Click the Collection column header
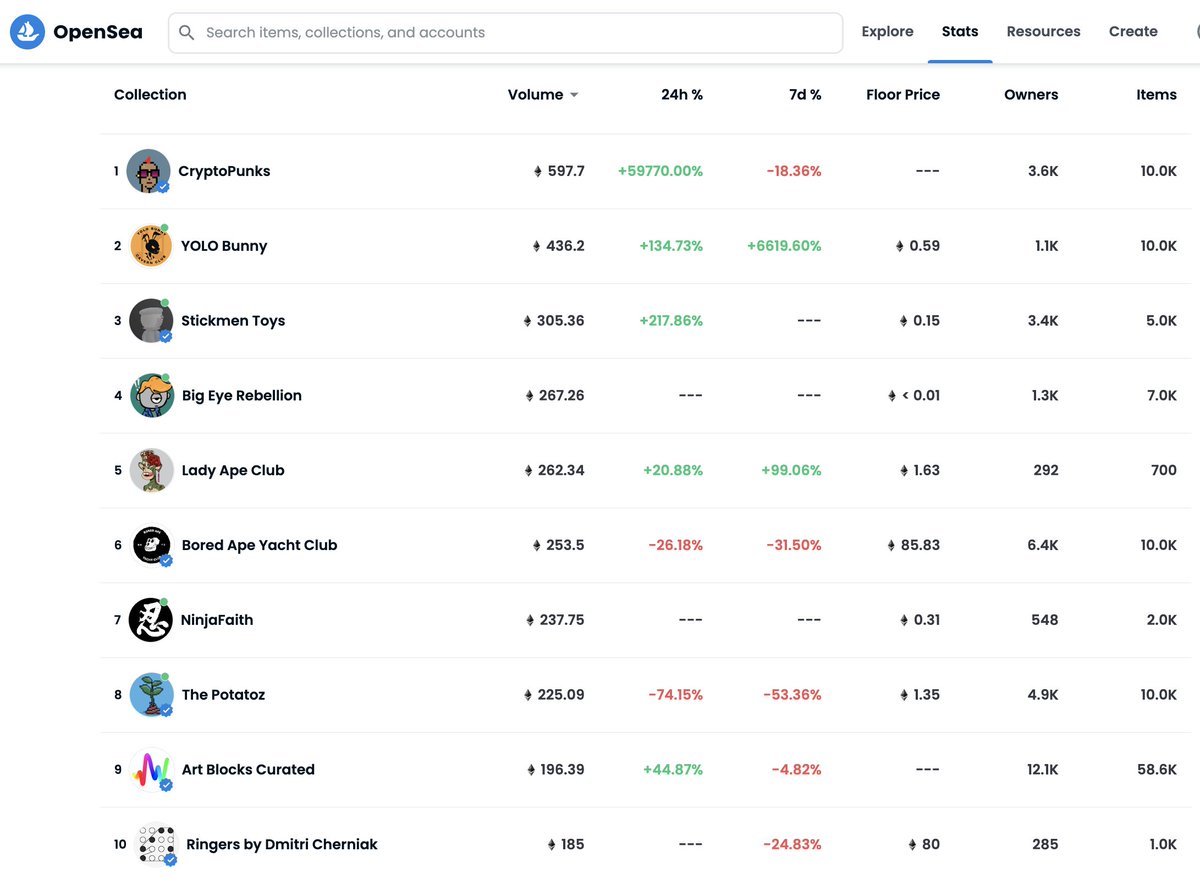1200x879 pixels. pos(150,94)
